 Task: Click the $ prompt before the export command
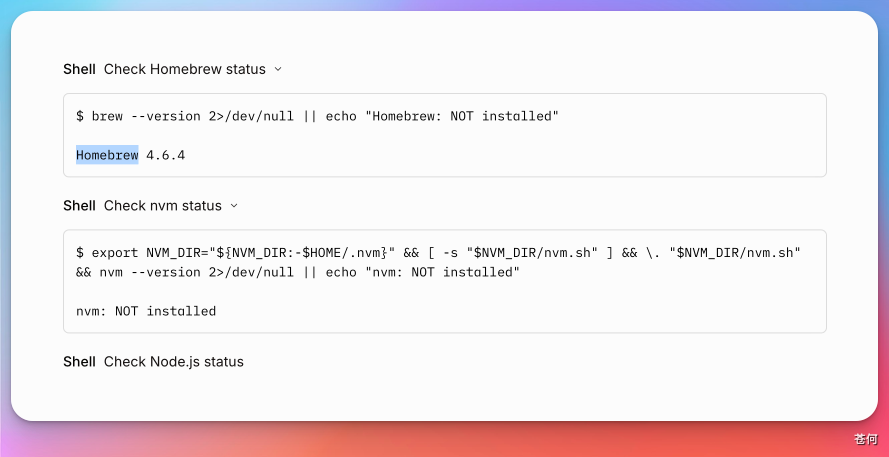coord(80,253)
